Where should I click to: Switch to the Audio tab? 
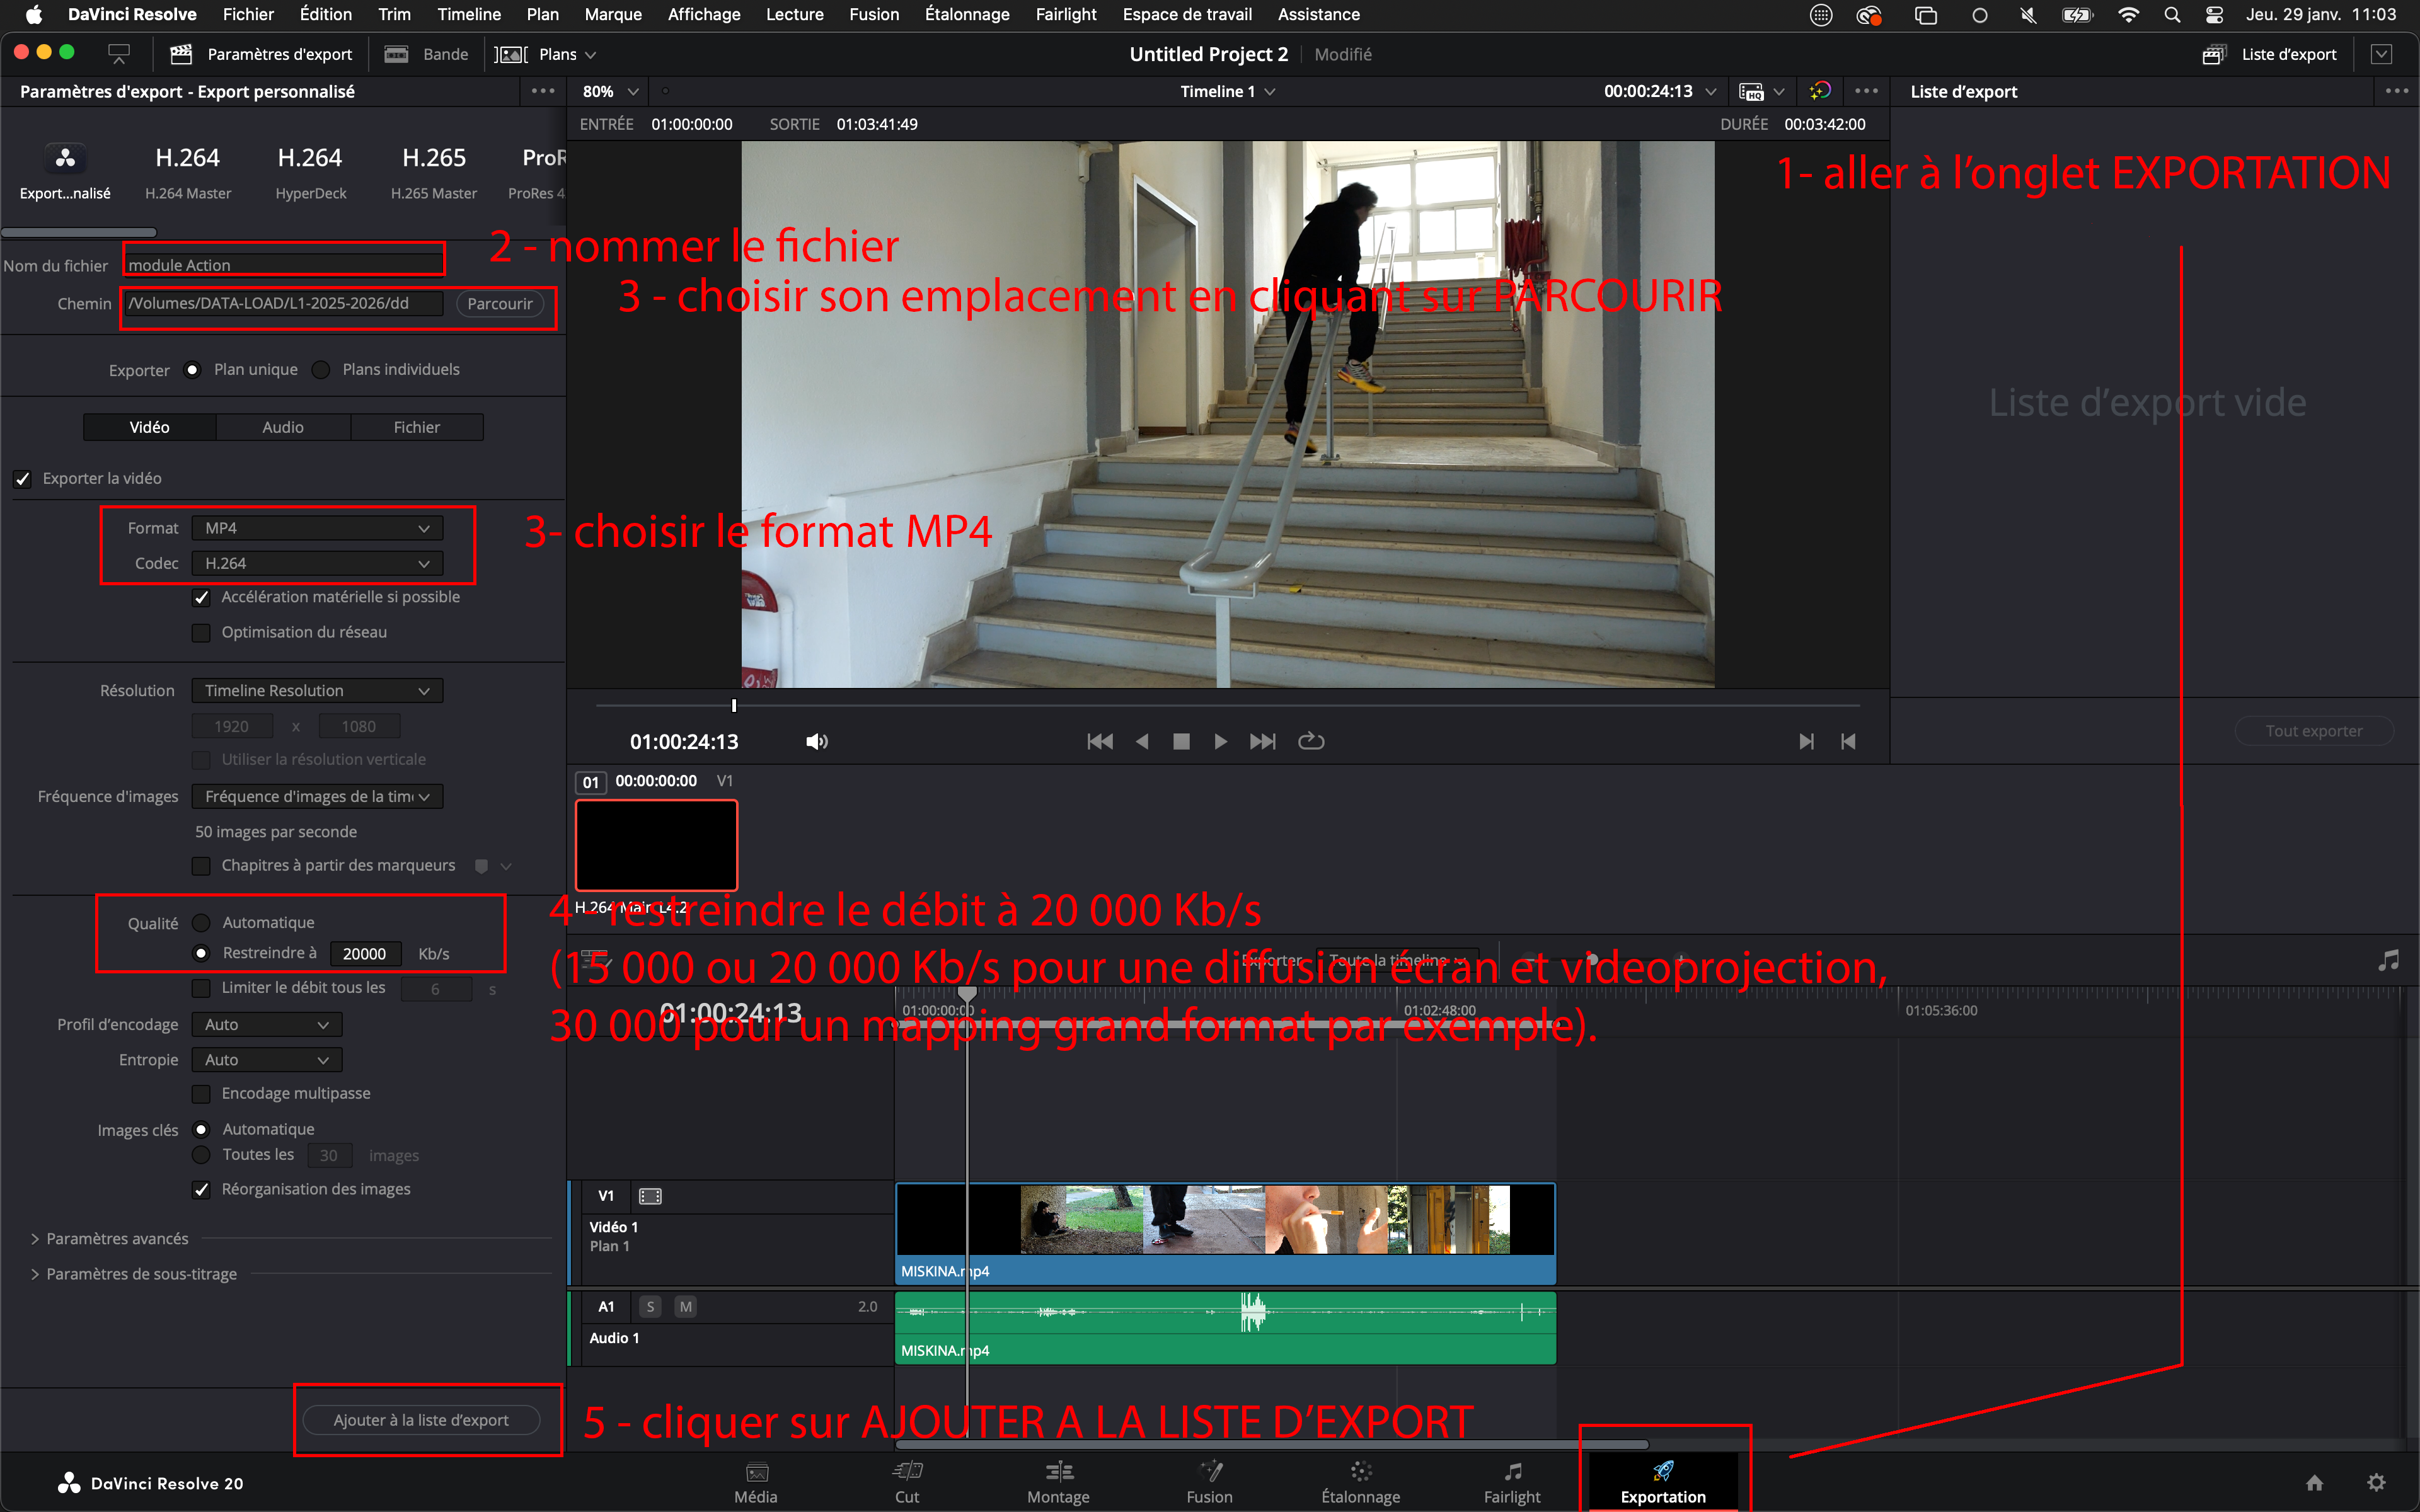point(283,426)
